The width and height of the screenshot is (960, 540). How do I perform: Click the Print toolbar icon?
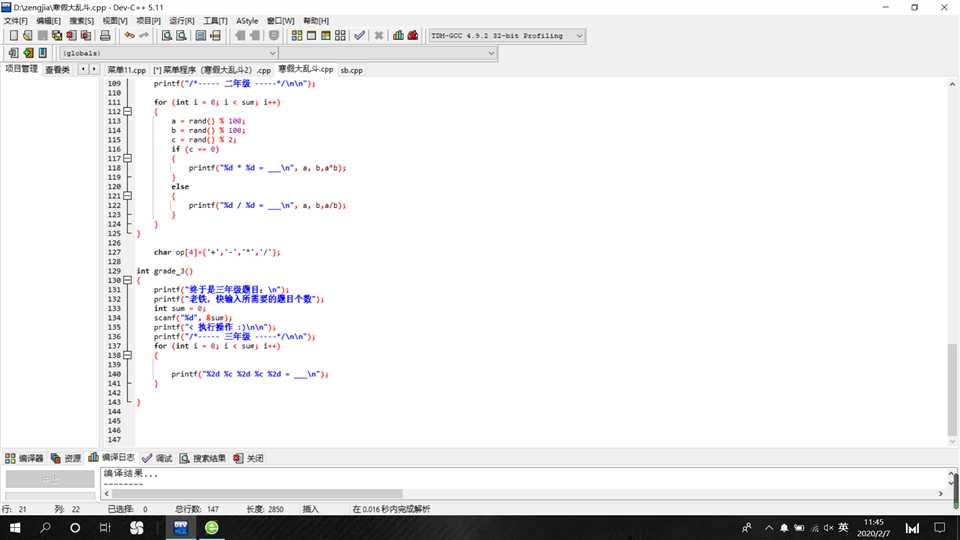pos(105,36)
